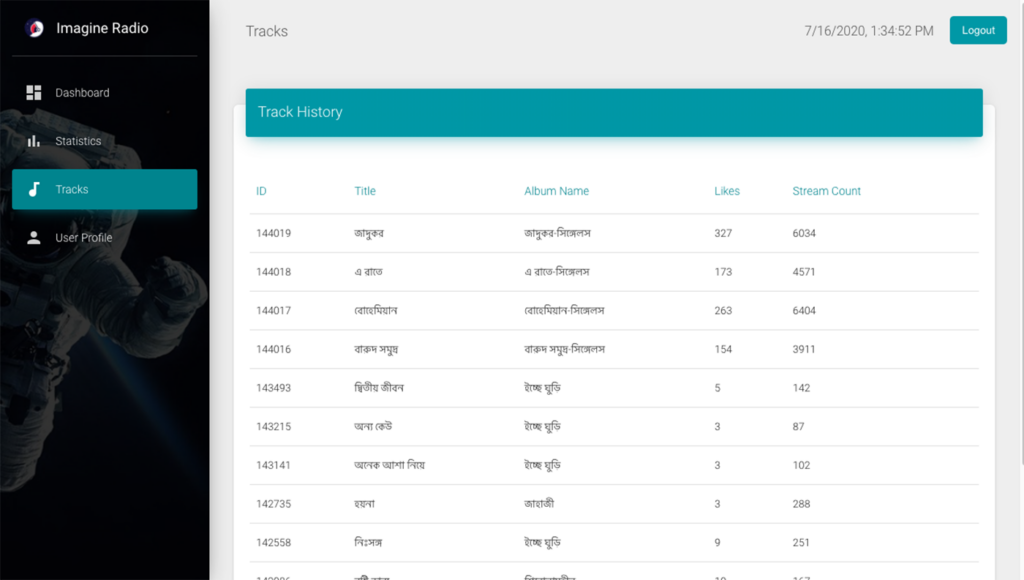Image resolution: width=1024 pixels, height=580 pixels.
Task: Click the User Profile person icon
Action: (x=34, y=238)
